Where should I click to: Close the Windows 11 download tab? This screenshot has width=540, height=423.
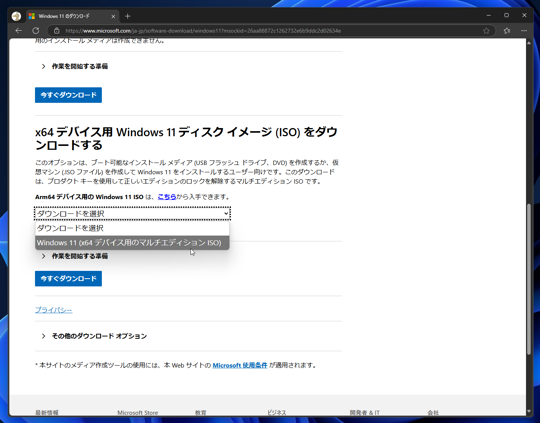[x=113, y=16]
